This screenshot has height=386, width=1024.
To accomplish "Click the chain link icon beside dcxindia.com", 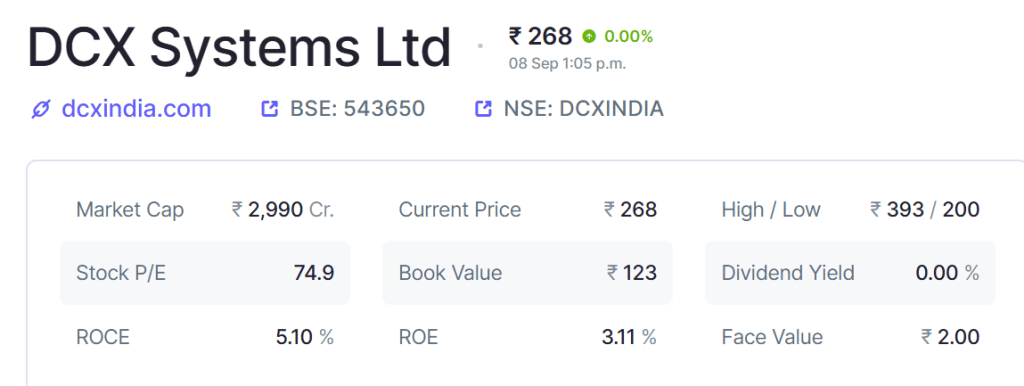I will tap(40, 110).
